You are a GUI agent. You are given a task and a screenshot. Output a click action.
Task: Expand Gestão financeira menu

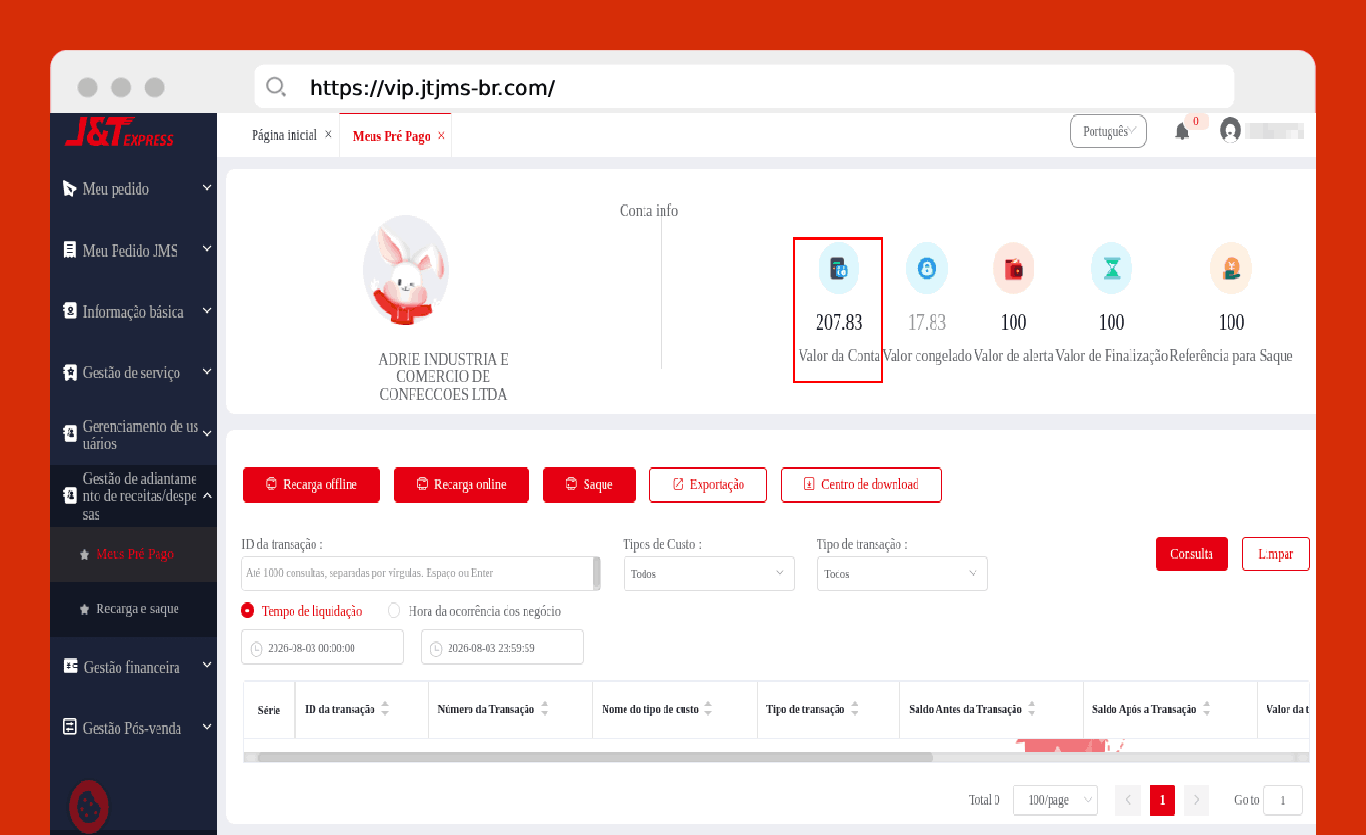click(x=207, y=665)
